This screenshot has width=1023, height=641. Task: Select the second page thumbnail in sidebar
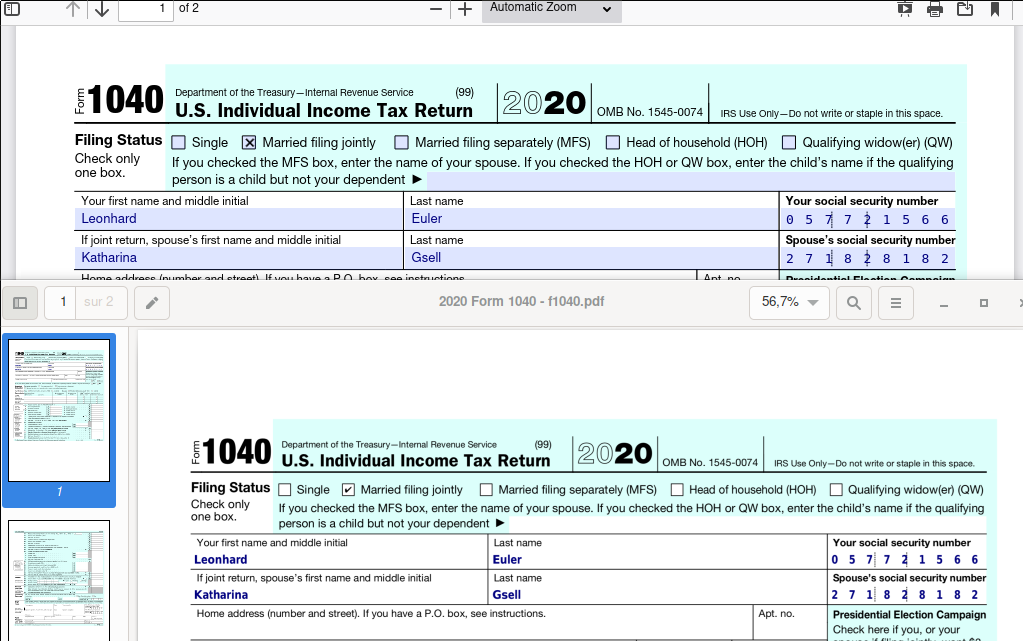tap(59, 580)
